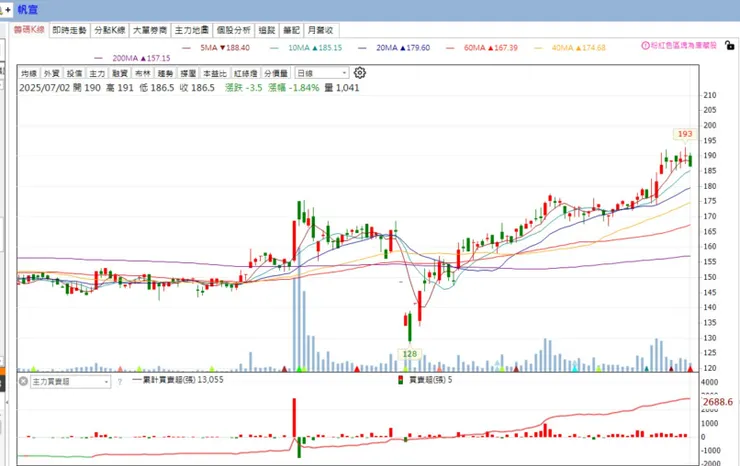Click the 2025/07/02 date text
This screenshot has height=466, width=740.
coord(43,88)
